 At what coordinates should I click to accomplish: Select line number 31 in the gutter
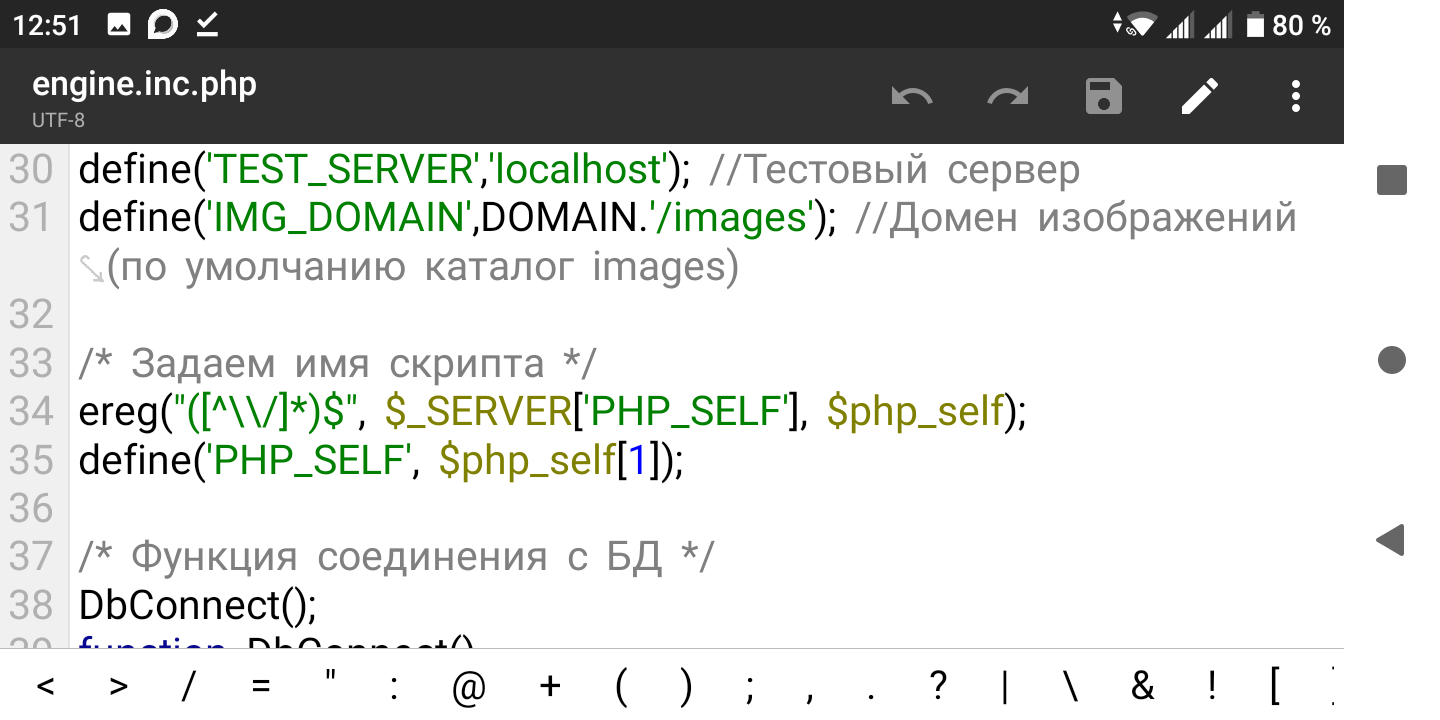coord(31,218)
